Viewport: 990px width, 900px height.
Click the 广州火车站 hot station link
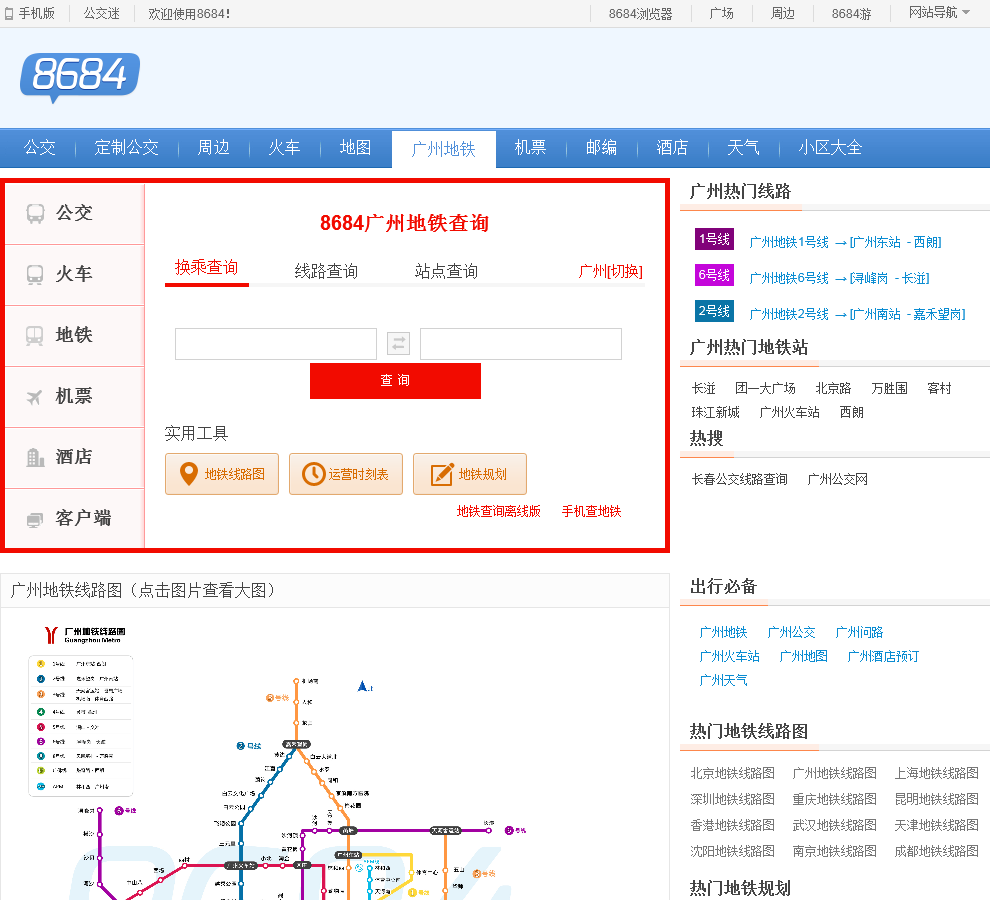tap(789, 412)
